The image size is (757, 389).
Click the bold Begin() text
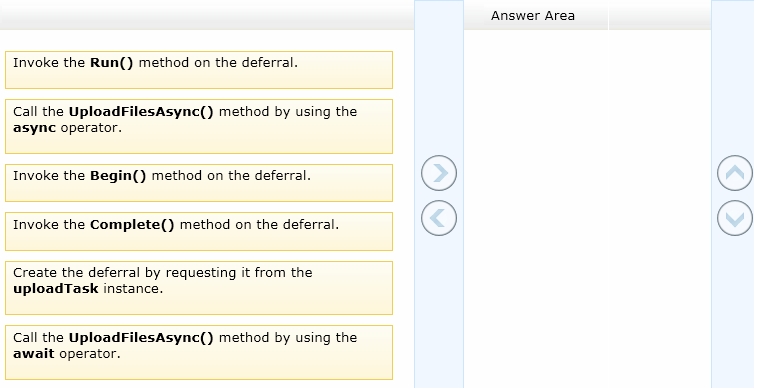(118, 176)
